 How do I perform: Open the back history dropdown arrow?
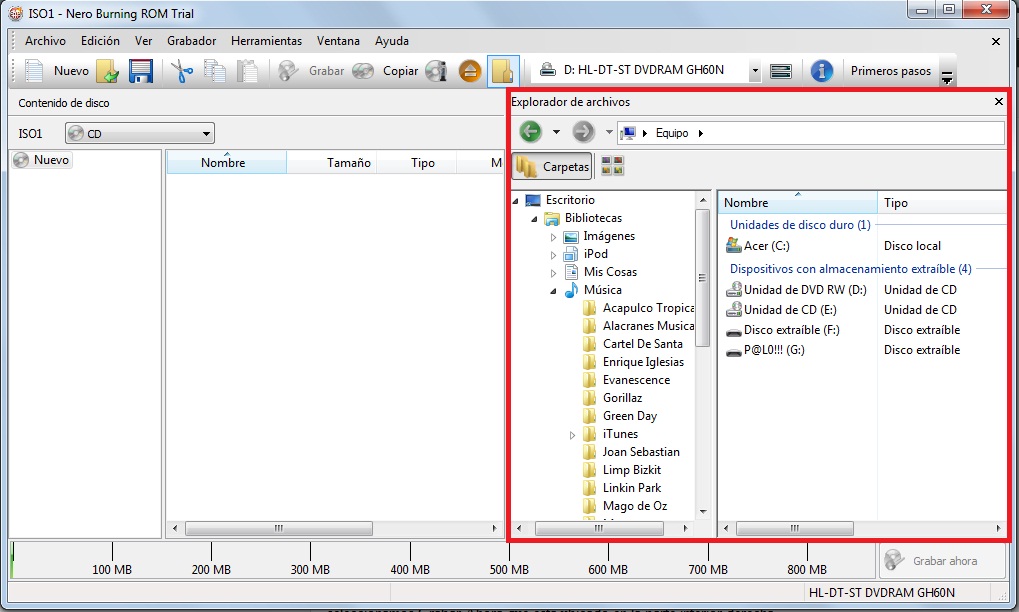tap(556, 132)
